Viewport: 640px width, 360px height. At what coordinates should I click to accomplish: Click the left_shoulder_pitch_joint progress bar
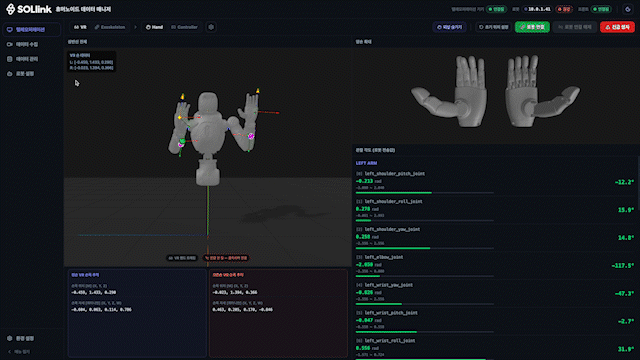pyautogui.click(x=424, y=193)
